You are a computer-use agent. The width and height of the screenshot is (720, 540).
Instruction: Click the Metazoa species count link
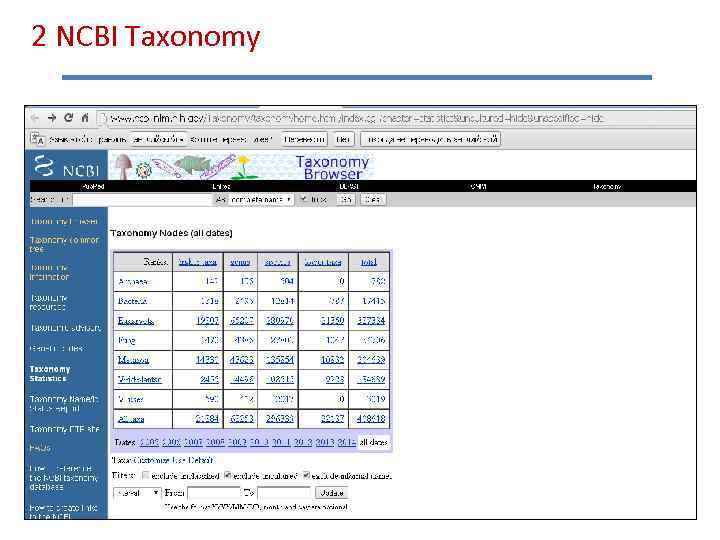[x=280, y=360]
